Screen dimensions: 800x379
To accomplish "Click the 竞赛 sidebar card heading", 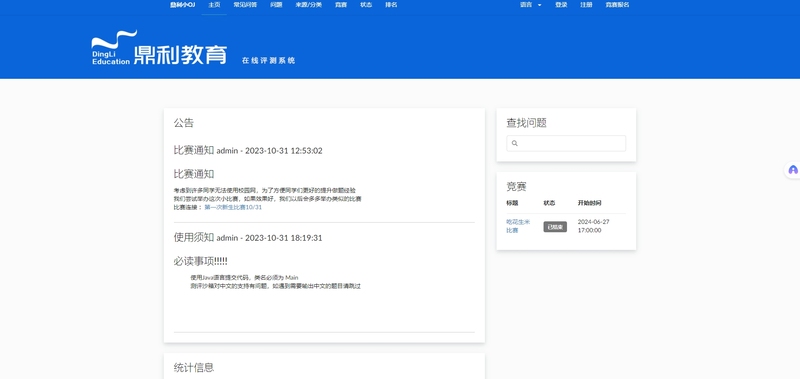I will (516, 186).
